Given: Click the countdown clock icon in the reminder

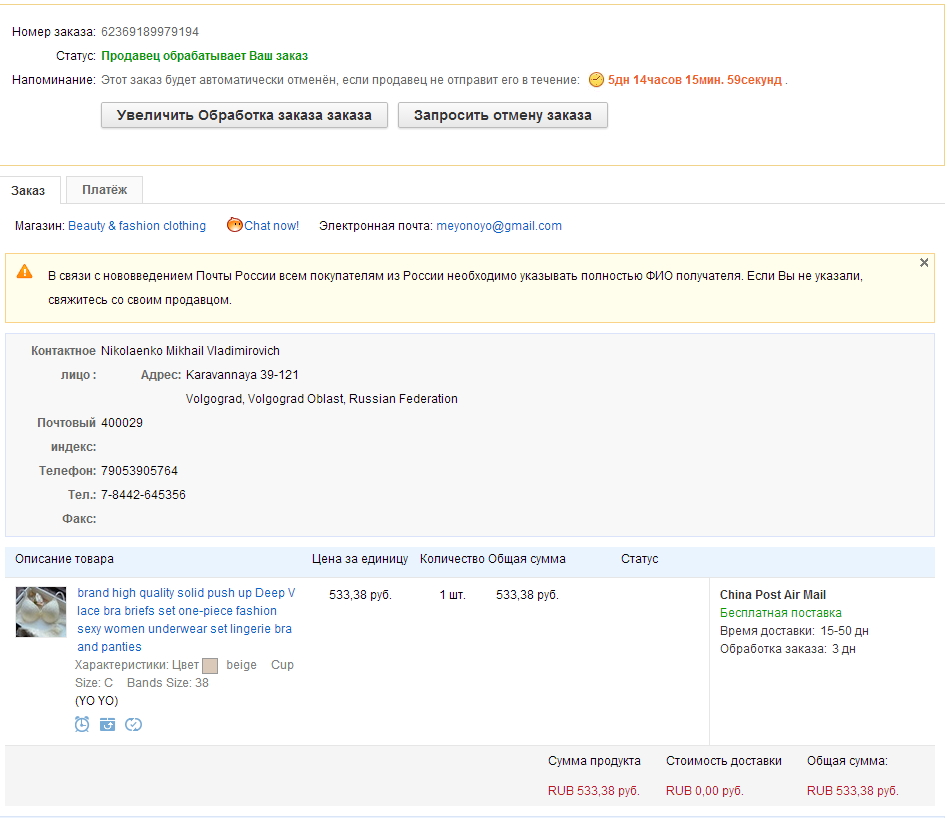Looking at the screenshot, I should [x=596, y=80].
